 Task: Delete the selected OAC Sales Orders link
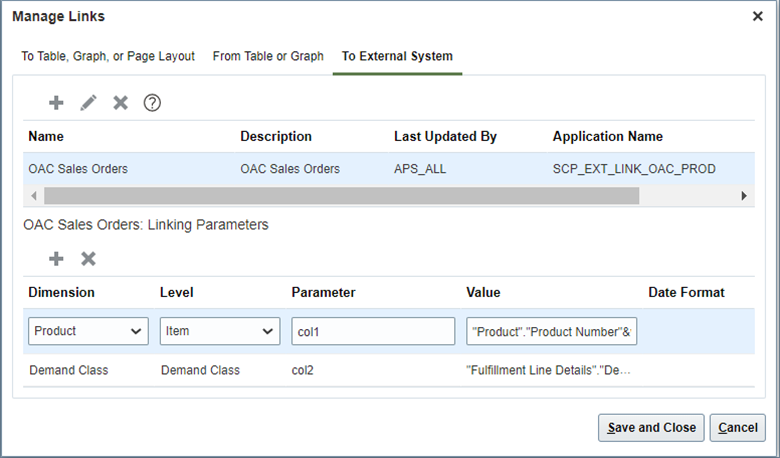pyautogui.click(x=120, y=102)
